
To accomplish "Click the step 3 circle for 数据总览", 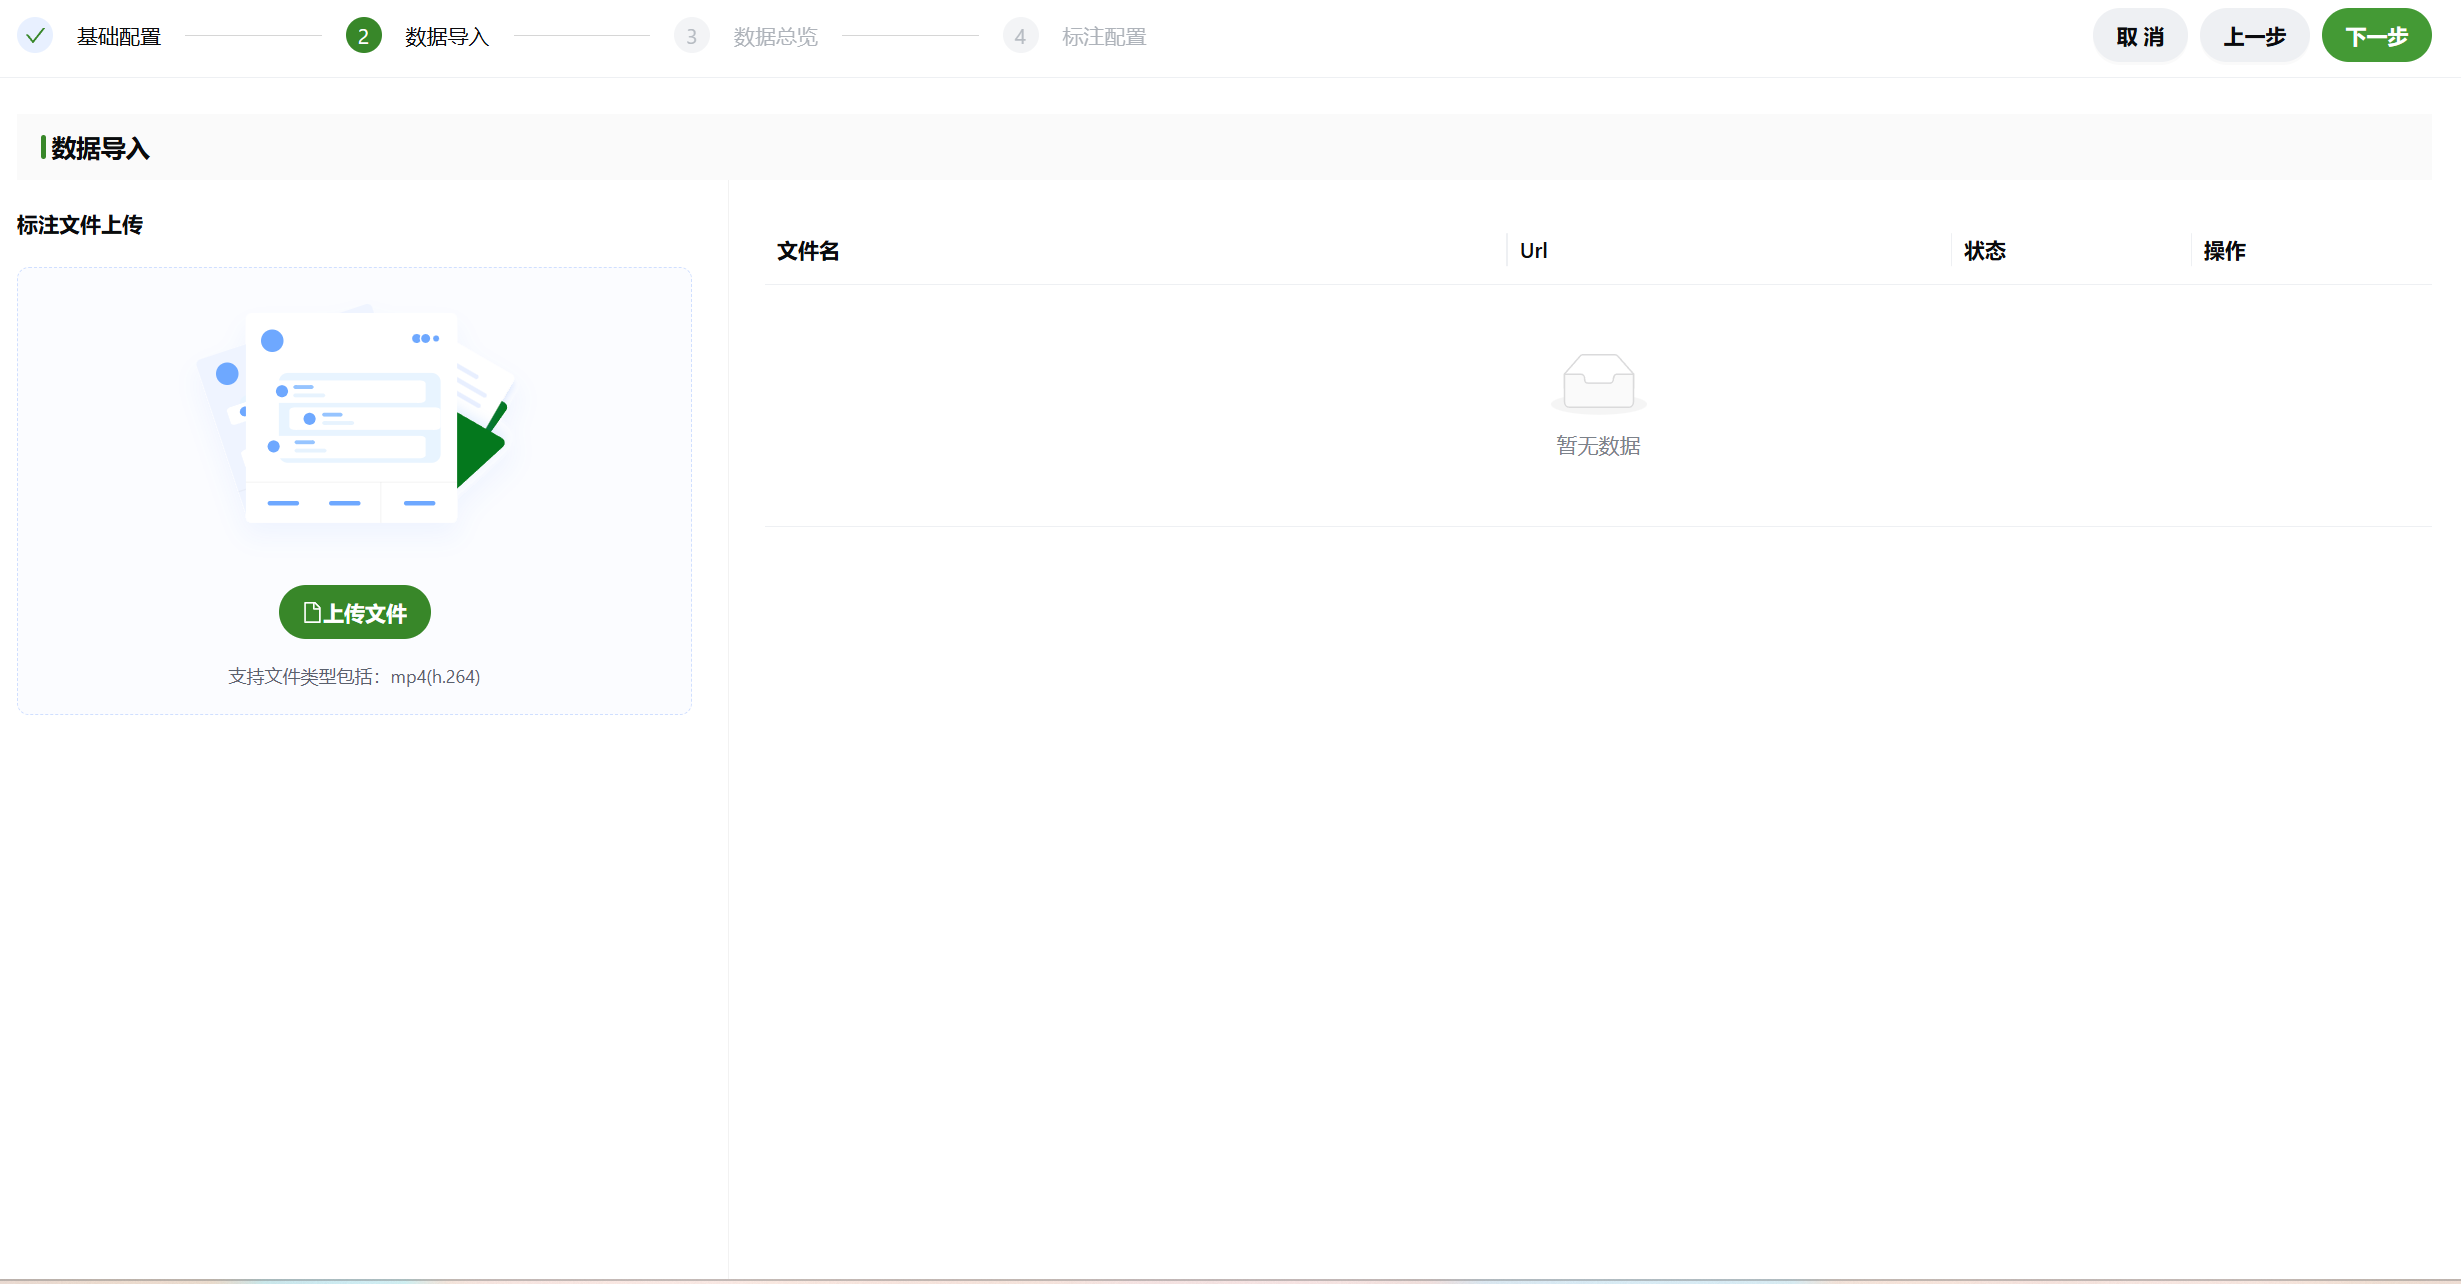I will click(691, 36).
